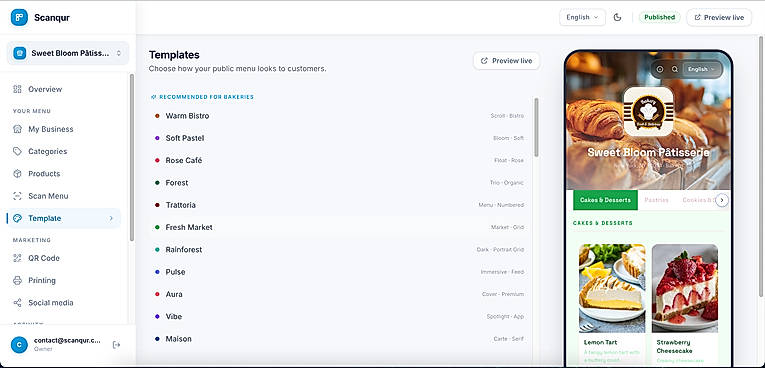Choose the Rose Café template
The image size is (765, 368).
340,161
